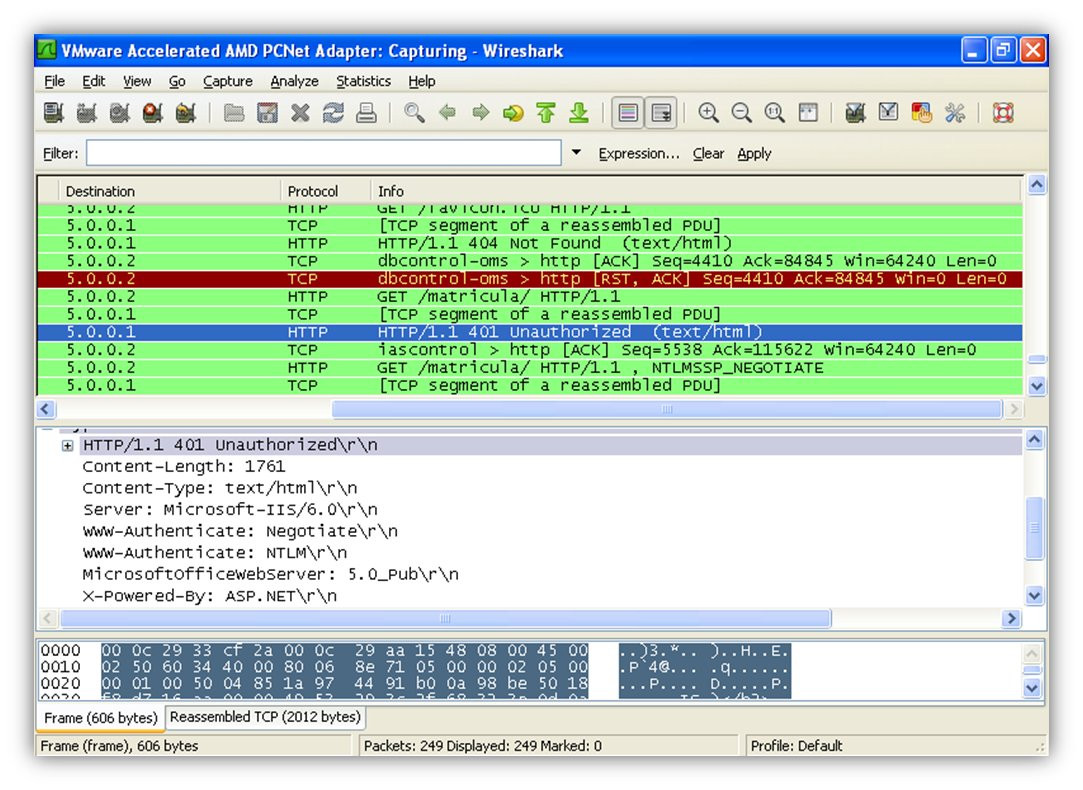Screen dimensions: 1083x790
Task: Clear the display filter
Action: coord(709,153)
